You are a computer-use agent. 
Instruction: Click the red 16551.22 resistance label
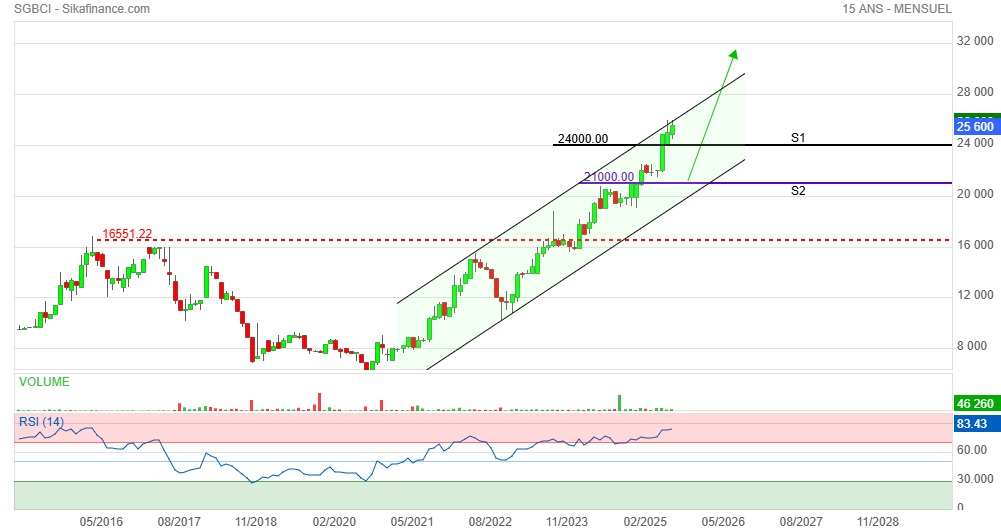[x=127, y=233]
